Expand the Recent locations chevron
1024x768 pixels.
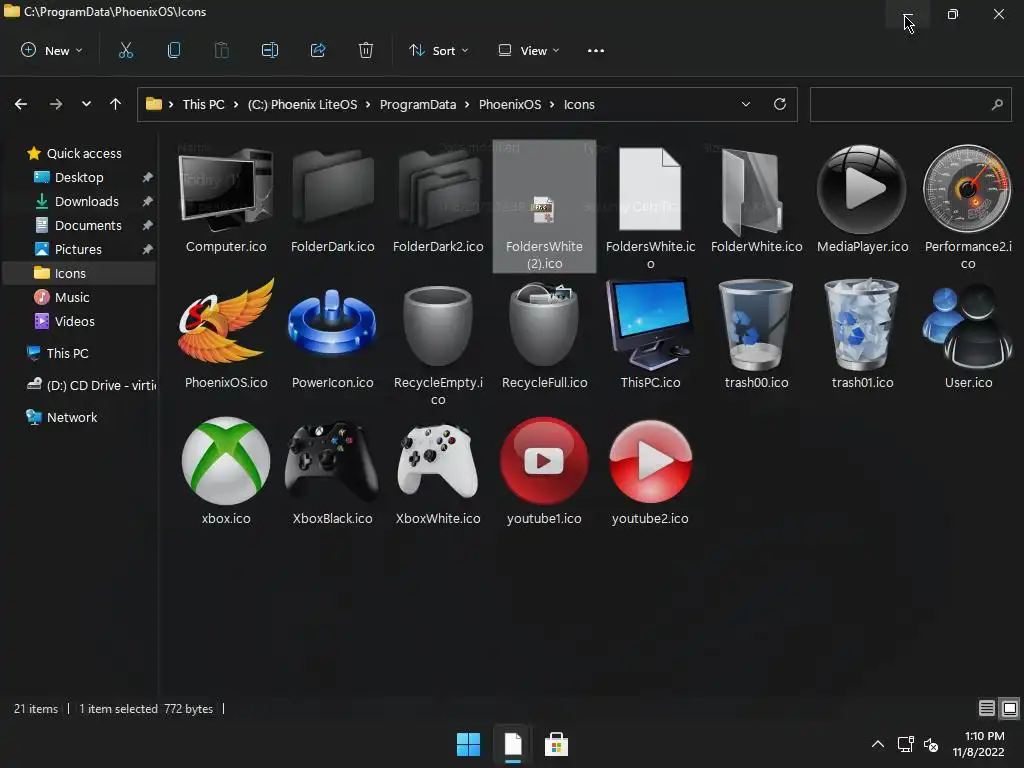point(86,104)
